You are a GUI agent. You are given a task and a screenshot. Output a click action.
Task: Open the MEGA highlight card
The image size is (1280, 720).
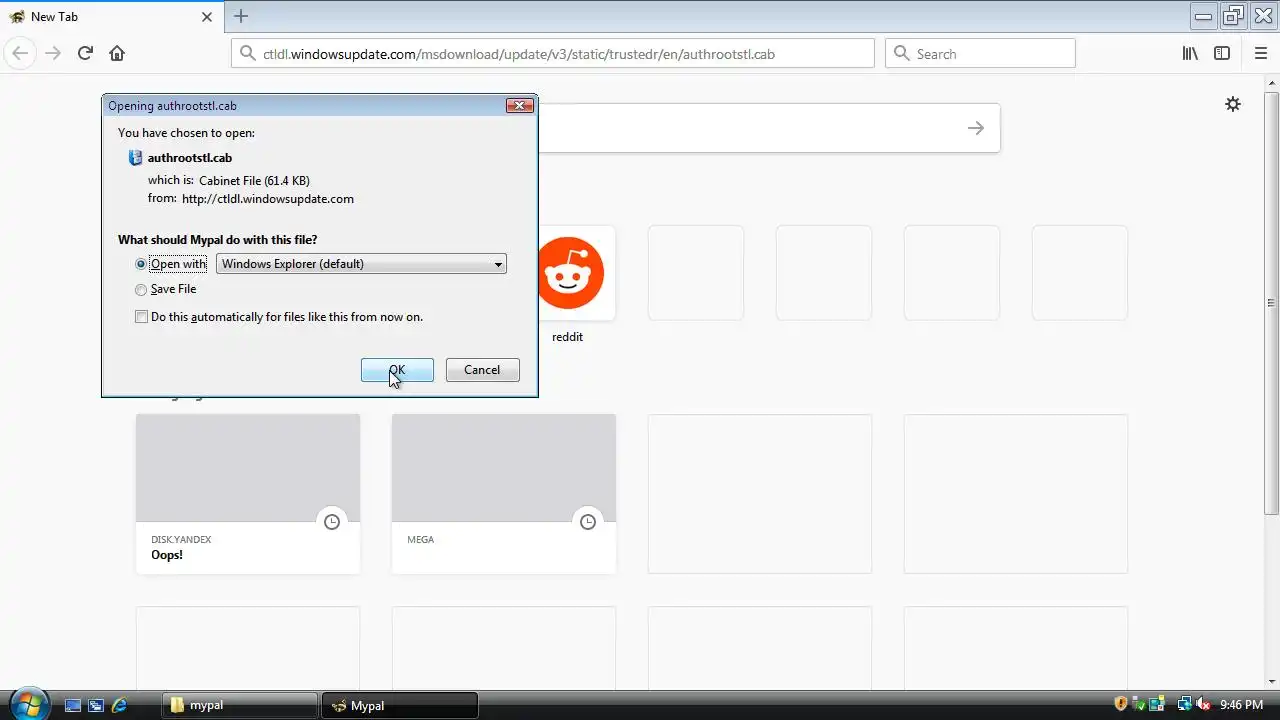(504, 494)
